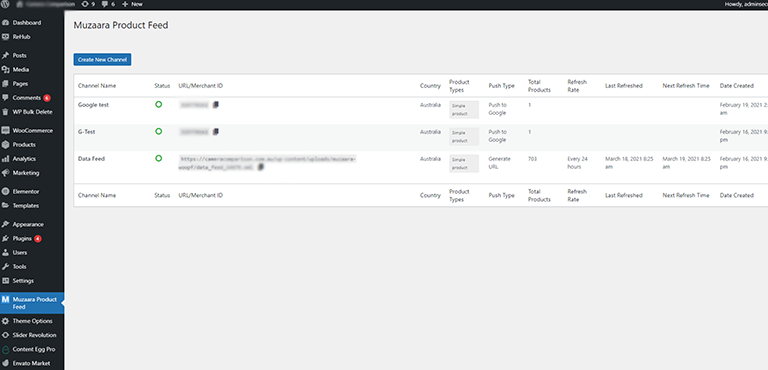The image size is (768, 370).
Task: Click the Dashboard gauge icon
Action: [x=5, y=23]
